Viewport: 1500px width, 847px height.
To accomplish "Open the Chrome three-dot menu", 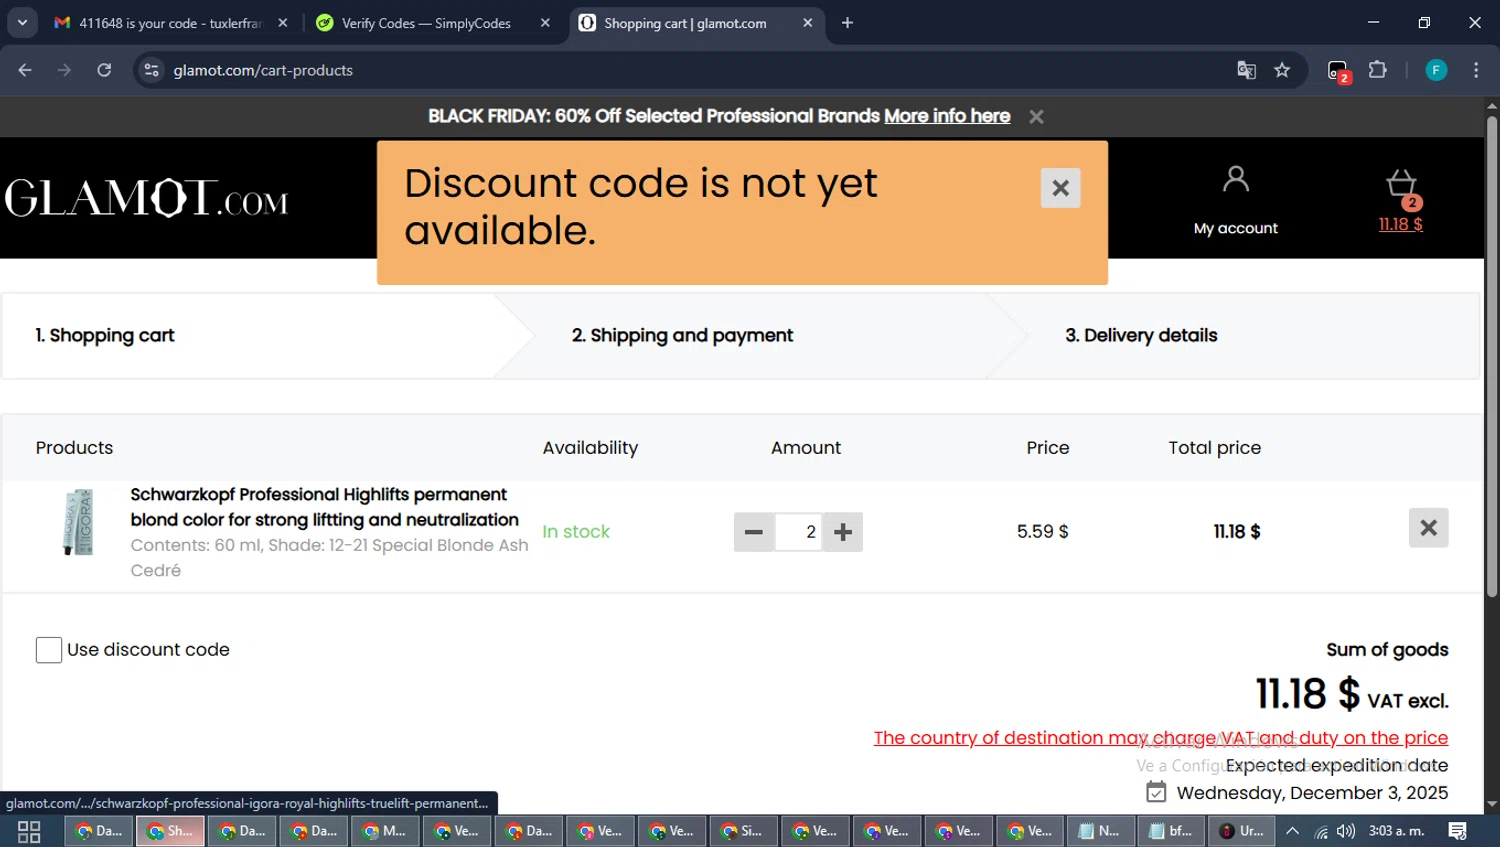I will pos(1476,70).
